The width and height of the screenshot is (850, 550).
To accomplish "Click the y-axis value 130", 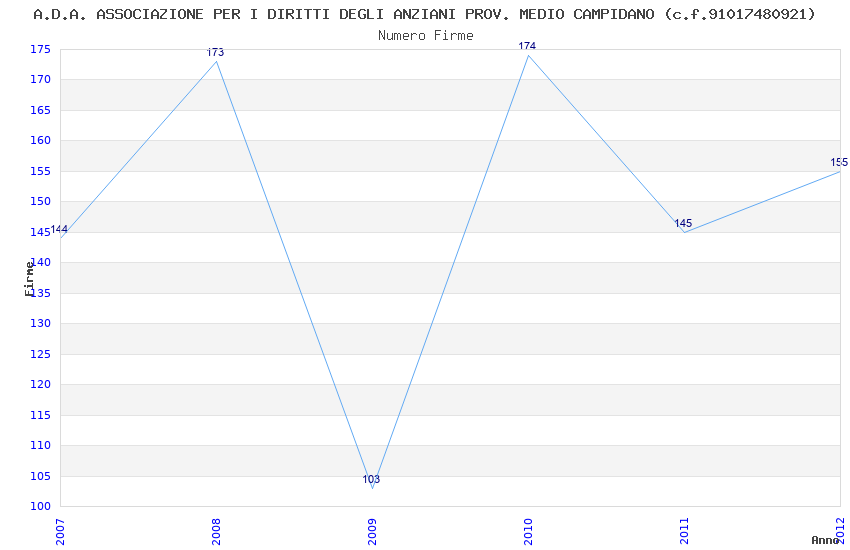I will tap(40, 323).
